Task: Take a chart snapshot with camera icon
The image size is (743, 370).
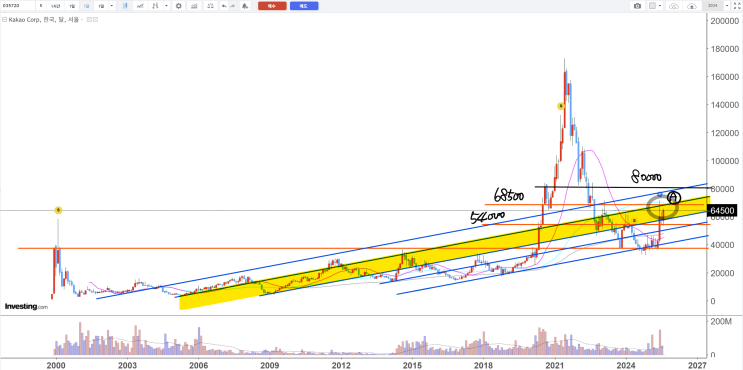Action: point(637,6)
